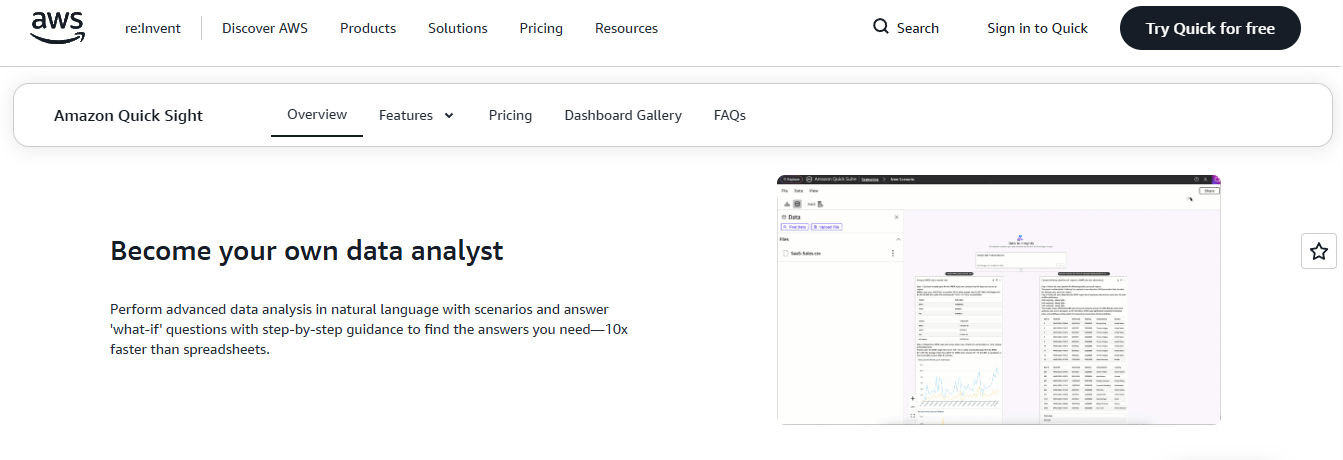Open the Solutions menu
This screenshot has width=1343, height=460.
(x=458, y=28)
